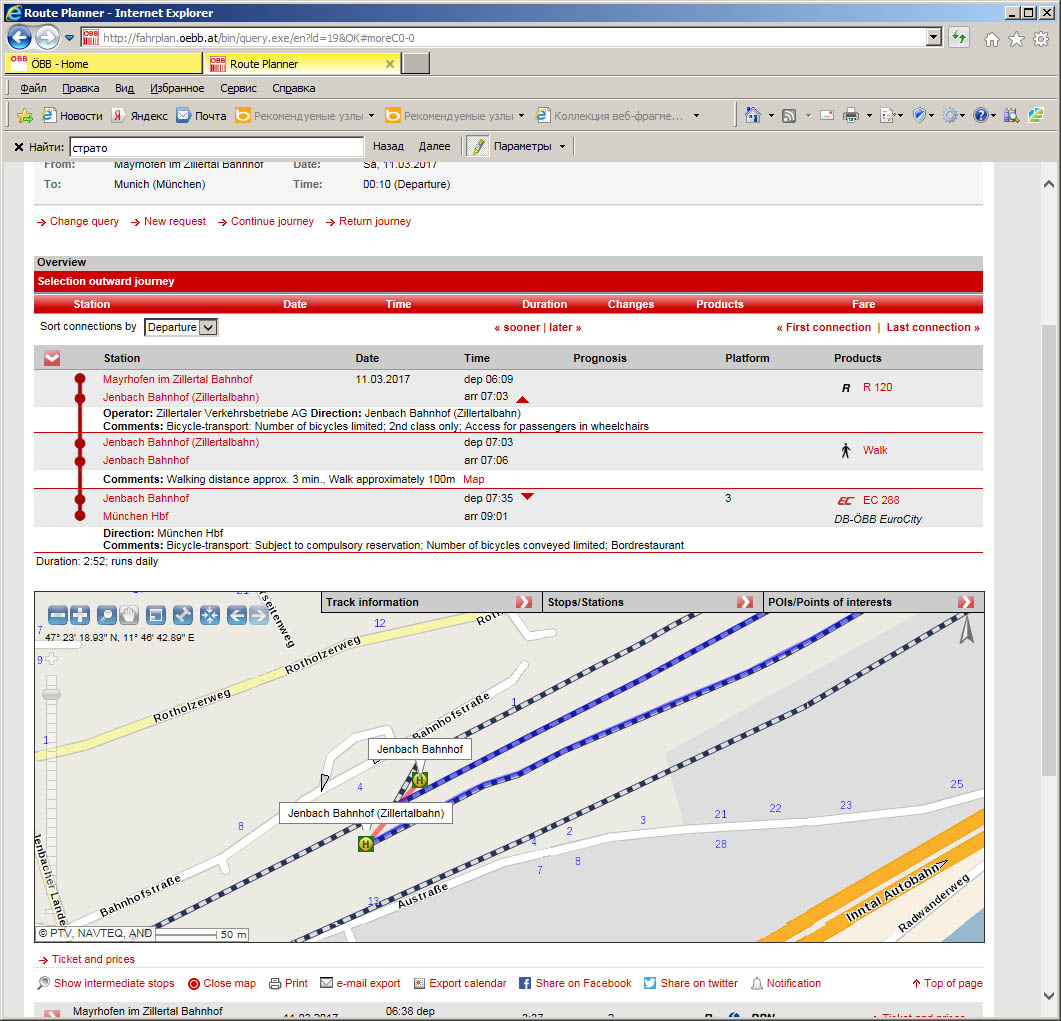Image resolution: width=1061 pixels, height=1021 pixels.
Task: Click the browser address bar URL
Action: click(x=258, y=38)
